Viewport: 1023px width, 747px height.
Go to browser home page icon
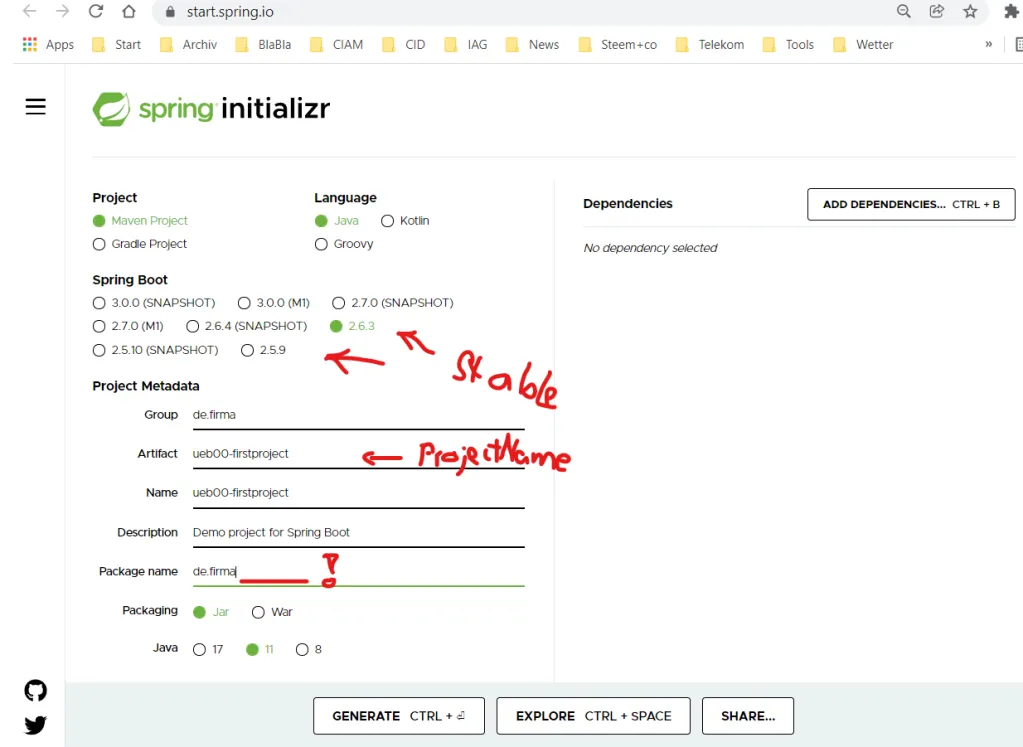(x=129, y=11)
